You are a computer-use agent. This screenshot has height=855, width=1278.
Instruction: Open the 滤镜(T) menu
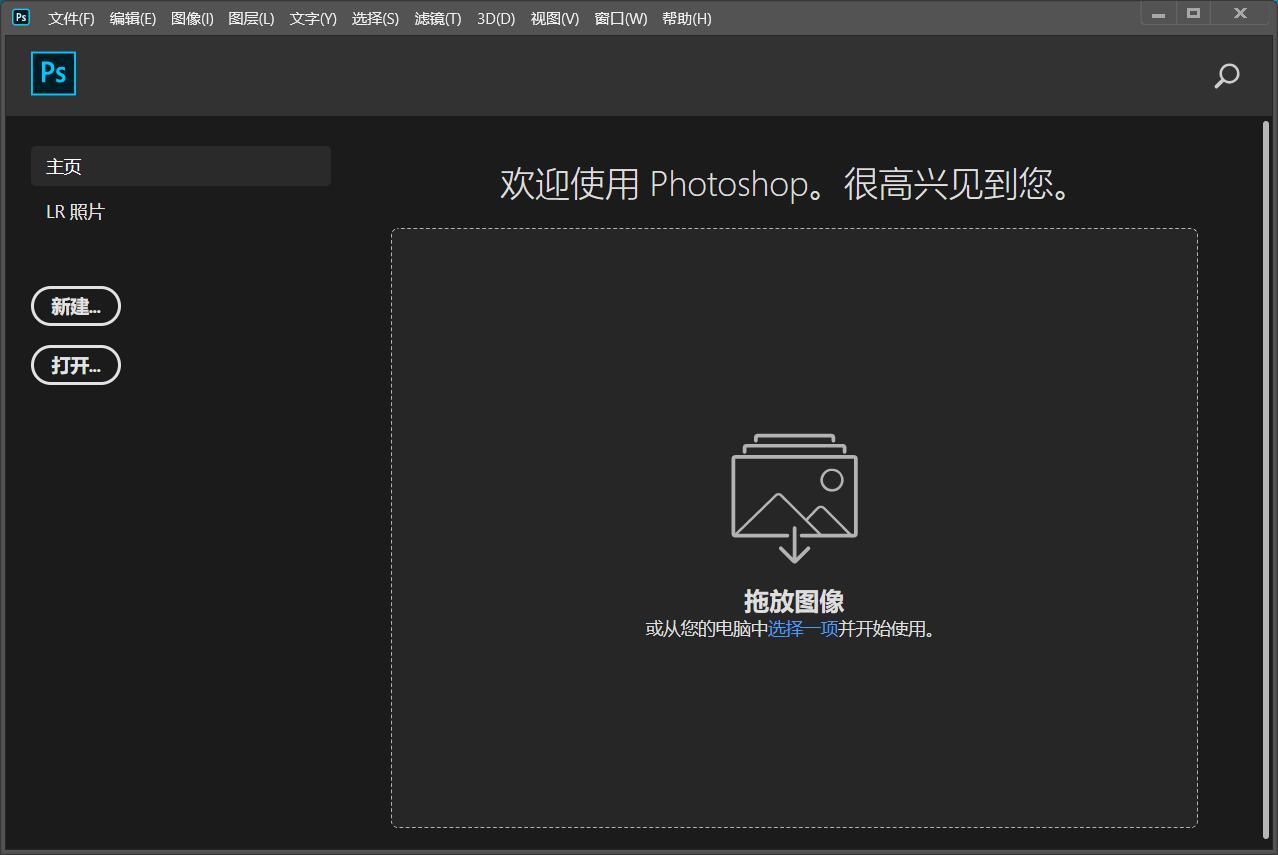coord(437,19)
